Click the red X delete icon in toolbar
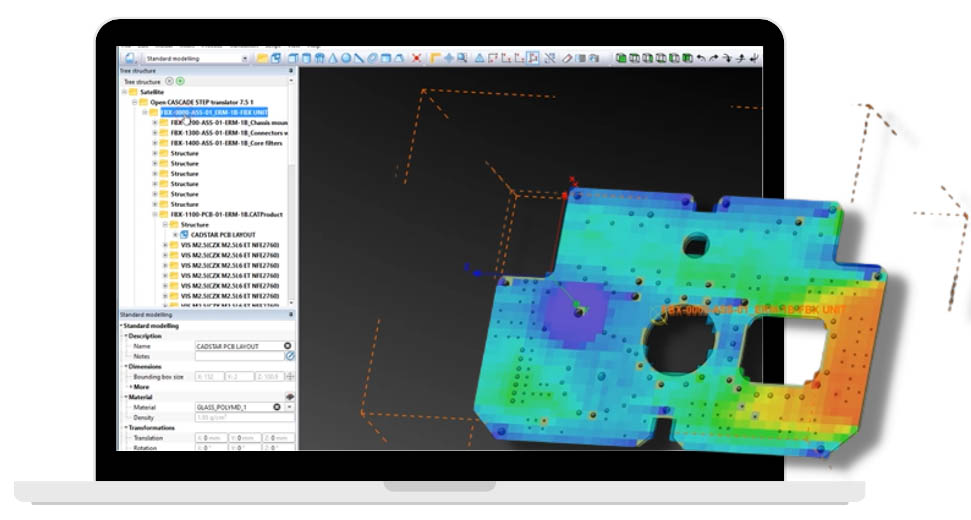The height and width of the screenshot is (520, 971). click(416, 59)
